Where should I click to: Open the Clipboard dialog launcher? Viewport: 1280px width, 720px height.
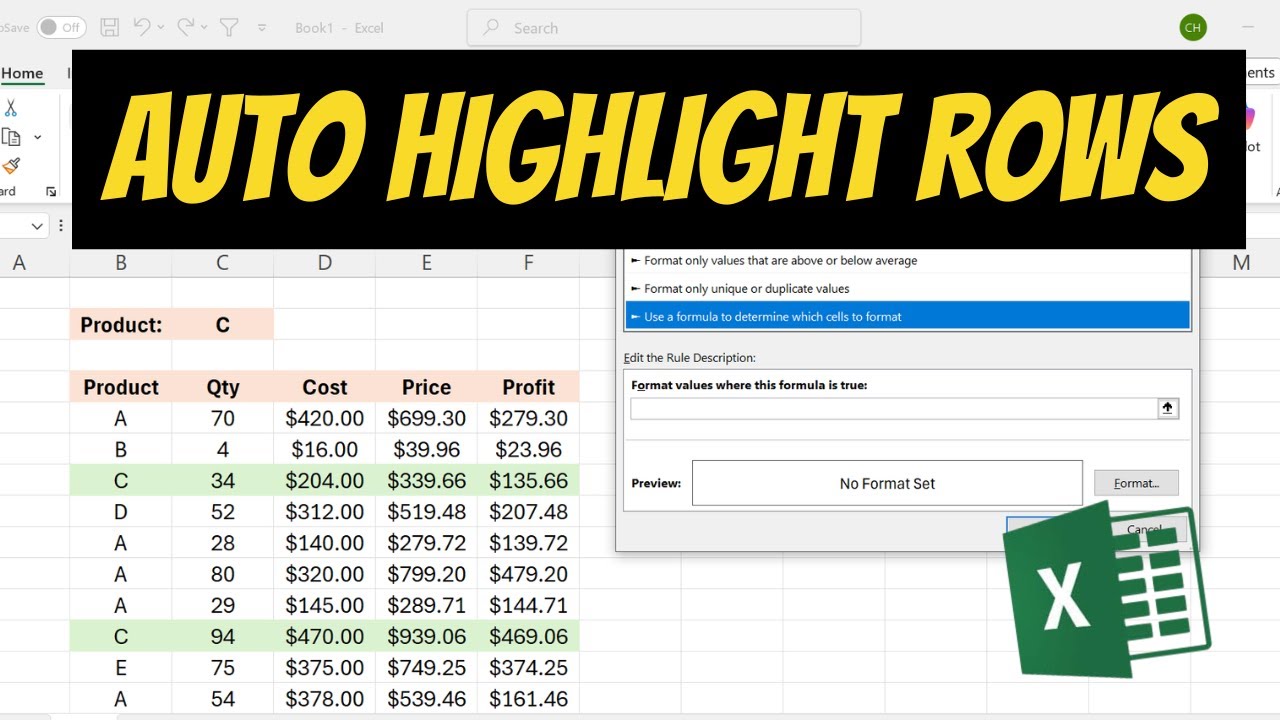click(51, 191)
